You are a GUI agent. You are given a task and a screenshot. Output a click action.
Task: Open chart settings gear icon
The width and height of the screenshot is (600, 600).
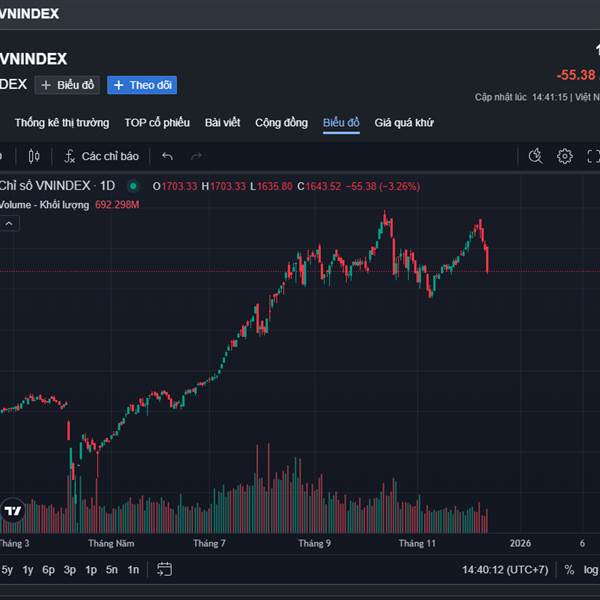point(565,156)
